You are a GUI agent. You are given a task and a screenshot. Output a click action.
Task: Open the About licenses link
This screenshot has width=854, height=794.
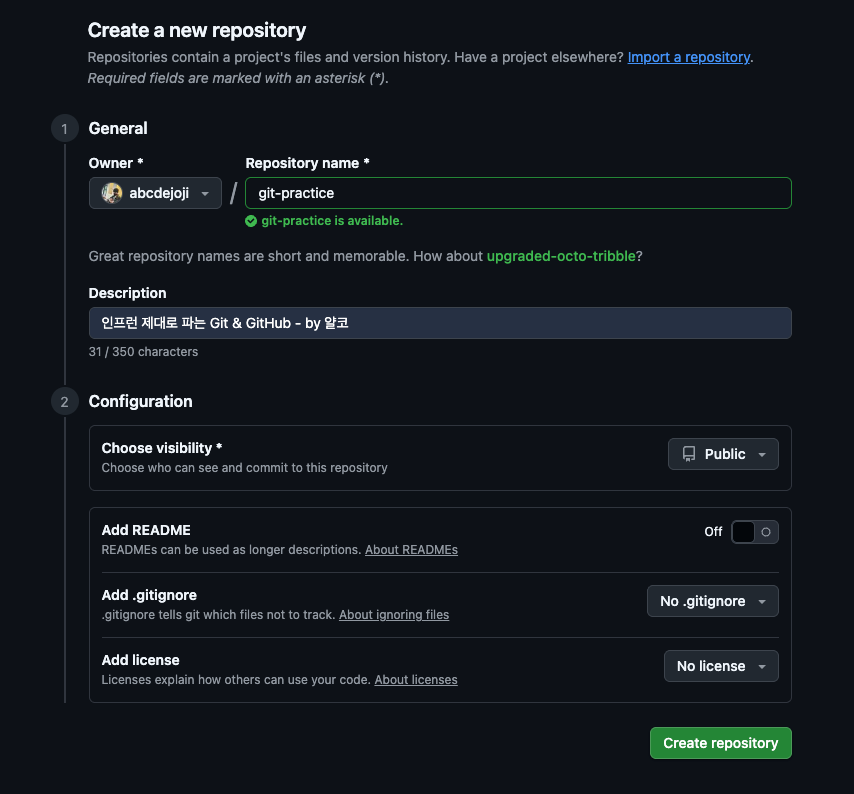pos(416,680)
